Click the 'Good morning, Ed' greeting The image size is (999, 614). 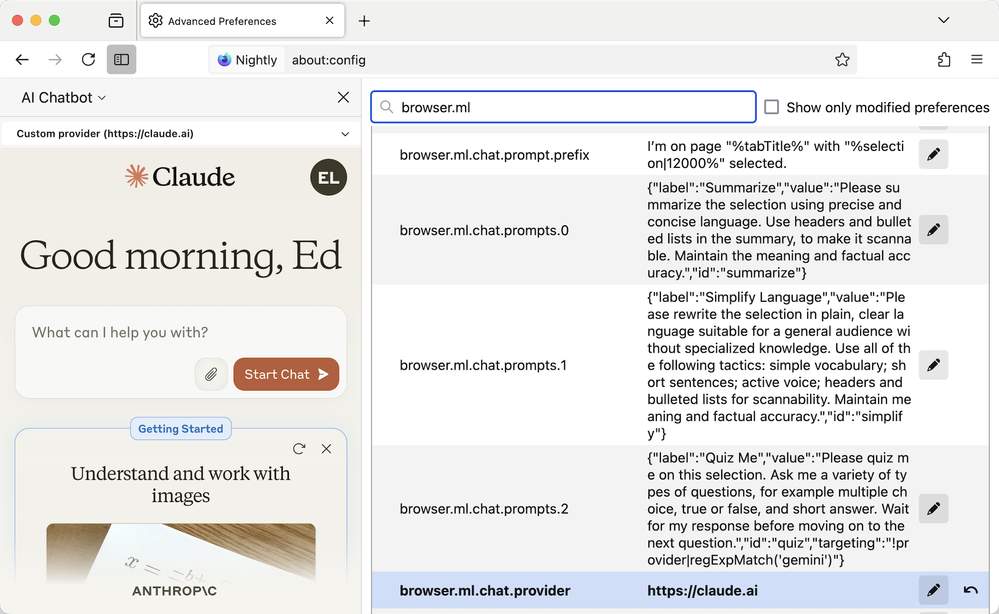(x=181, y=256)
